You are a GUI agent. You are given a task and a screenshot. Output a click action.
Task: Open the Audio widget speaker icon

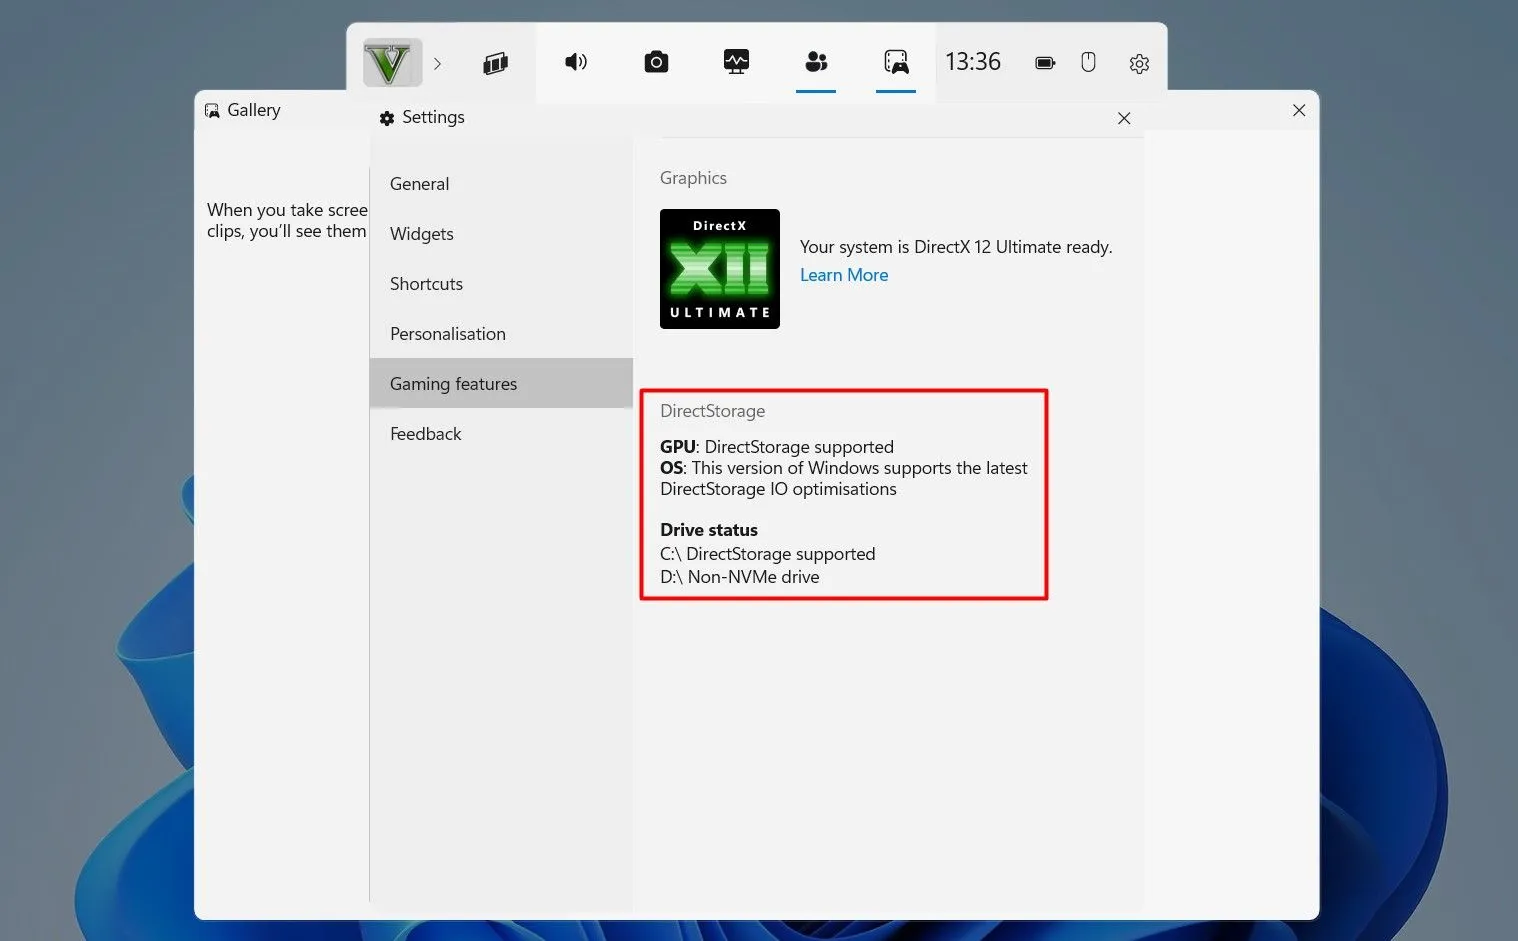(576, 62)
